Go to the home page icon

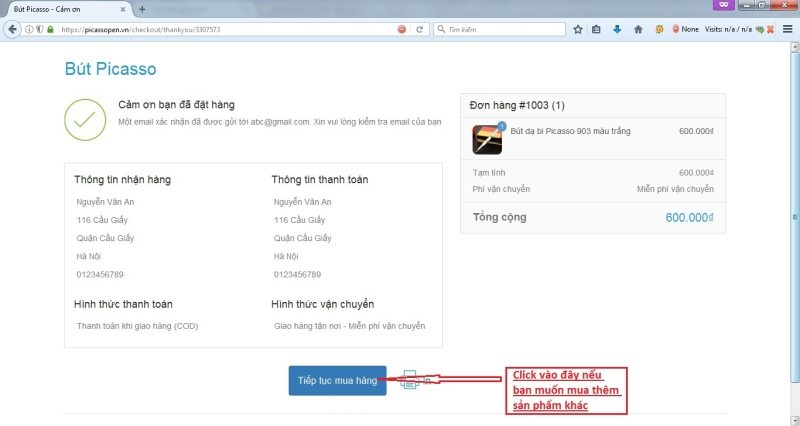638,30
